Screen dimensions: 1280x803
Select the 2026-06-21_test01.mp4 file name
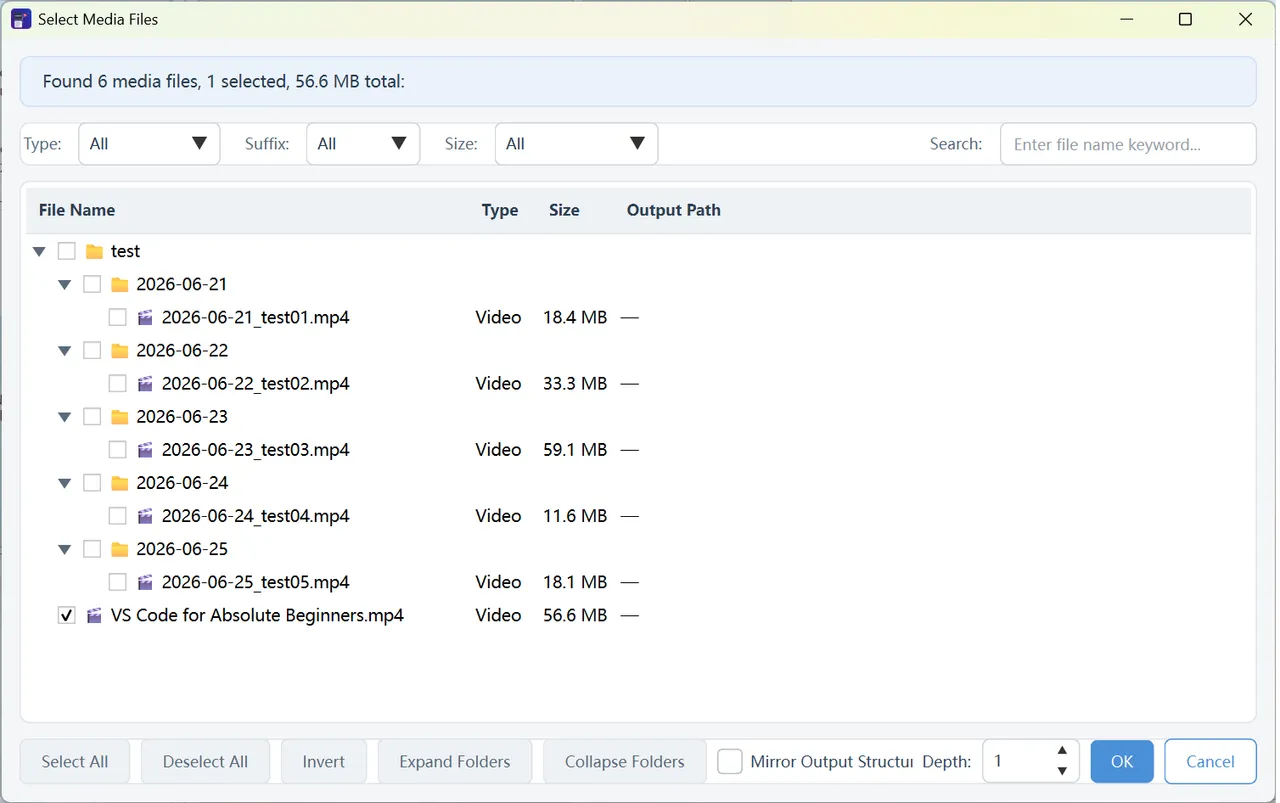point(256,318)
